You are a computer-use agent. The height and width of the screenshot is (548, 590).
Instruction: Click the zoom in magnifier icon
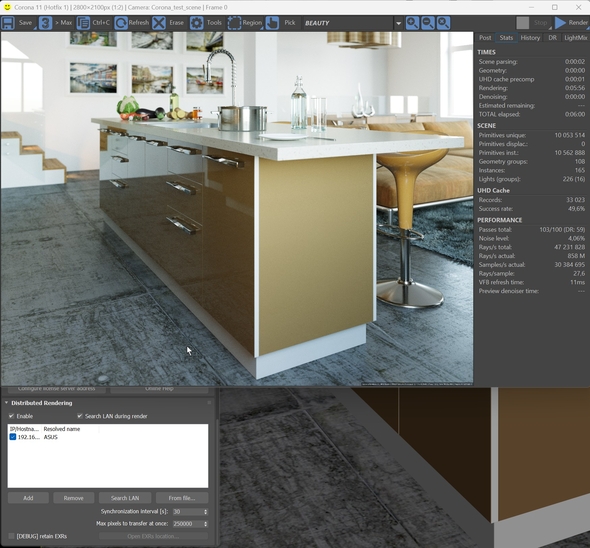click(412, 23)
